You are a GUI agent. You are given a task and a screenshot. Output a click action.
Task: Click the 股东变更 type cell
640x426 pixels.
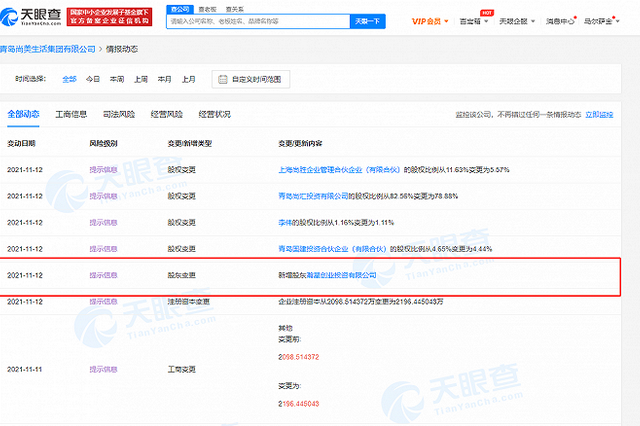(x=182, y=275)
